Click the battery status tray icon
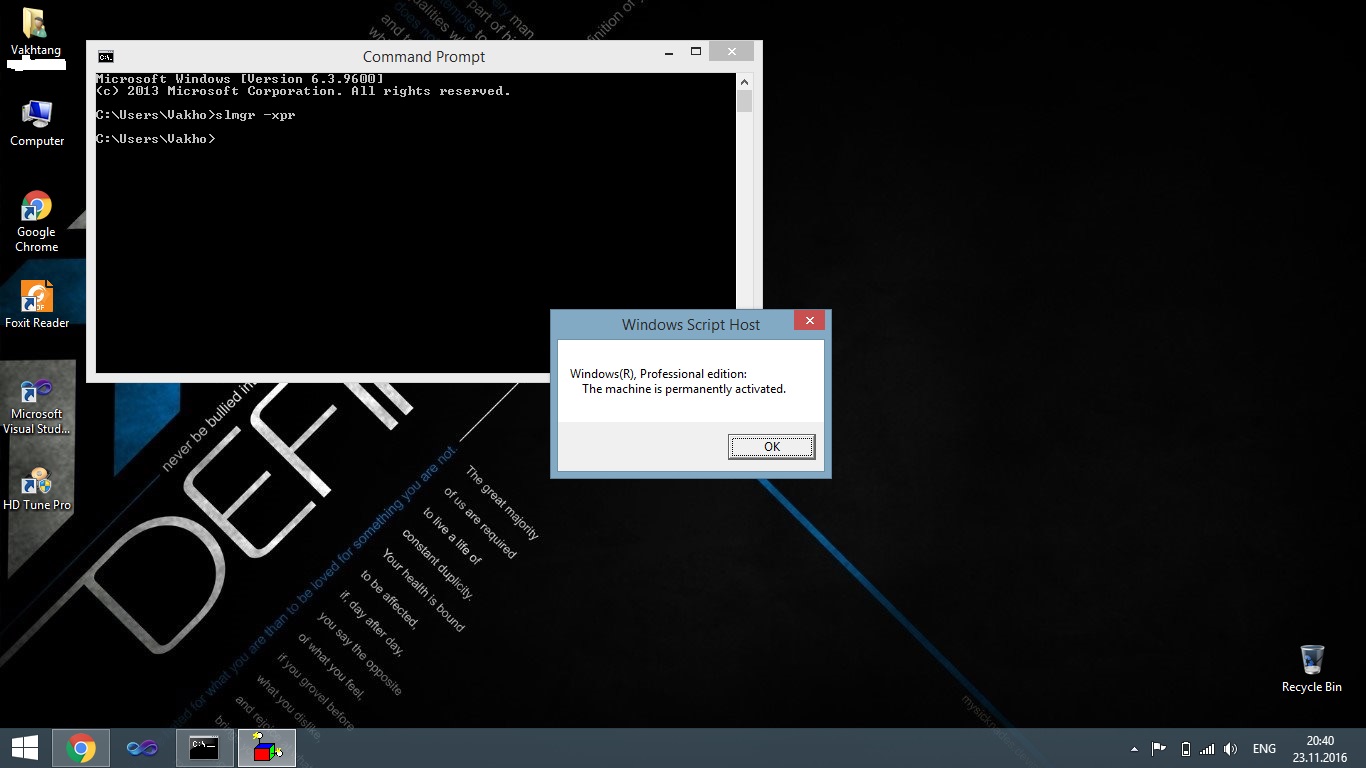The width and height of the screenshot is (1366, 768). click(x=1185, y=749)
